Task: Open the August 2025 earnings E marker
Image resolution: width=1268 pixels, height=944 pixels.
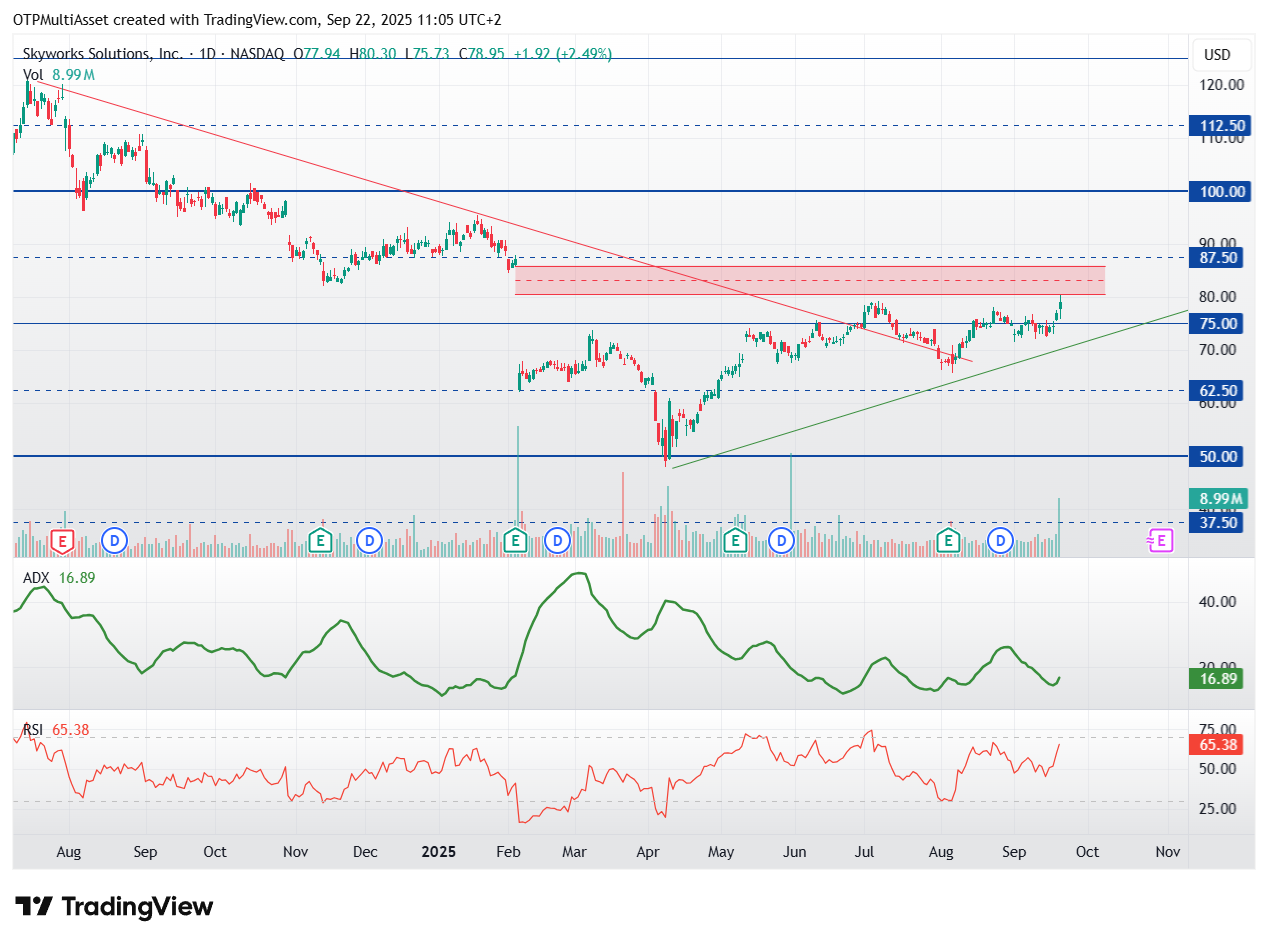Action: click(948, 541)
